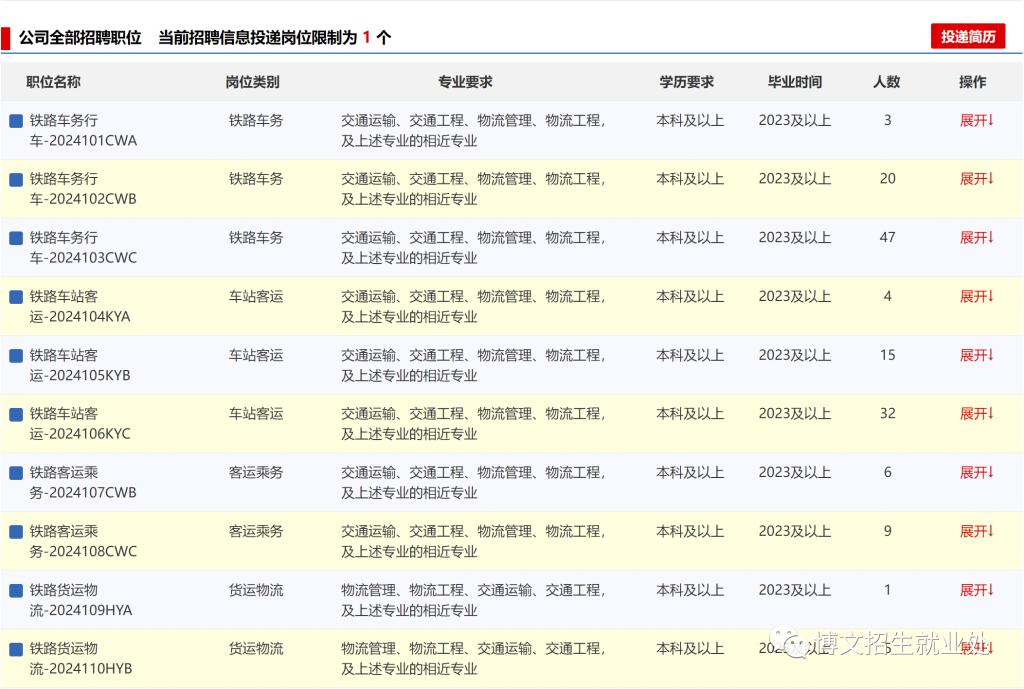The image size is (1024, 689).
Task: Select checkbox for 铁路货运物流-2024110HYB
Action: tap(16, 649)
